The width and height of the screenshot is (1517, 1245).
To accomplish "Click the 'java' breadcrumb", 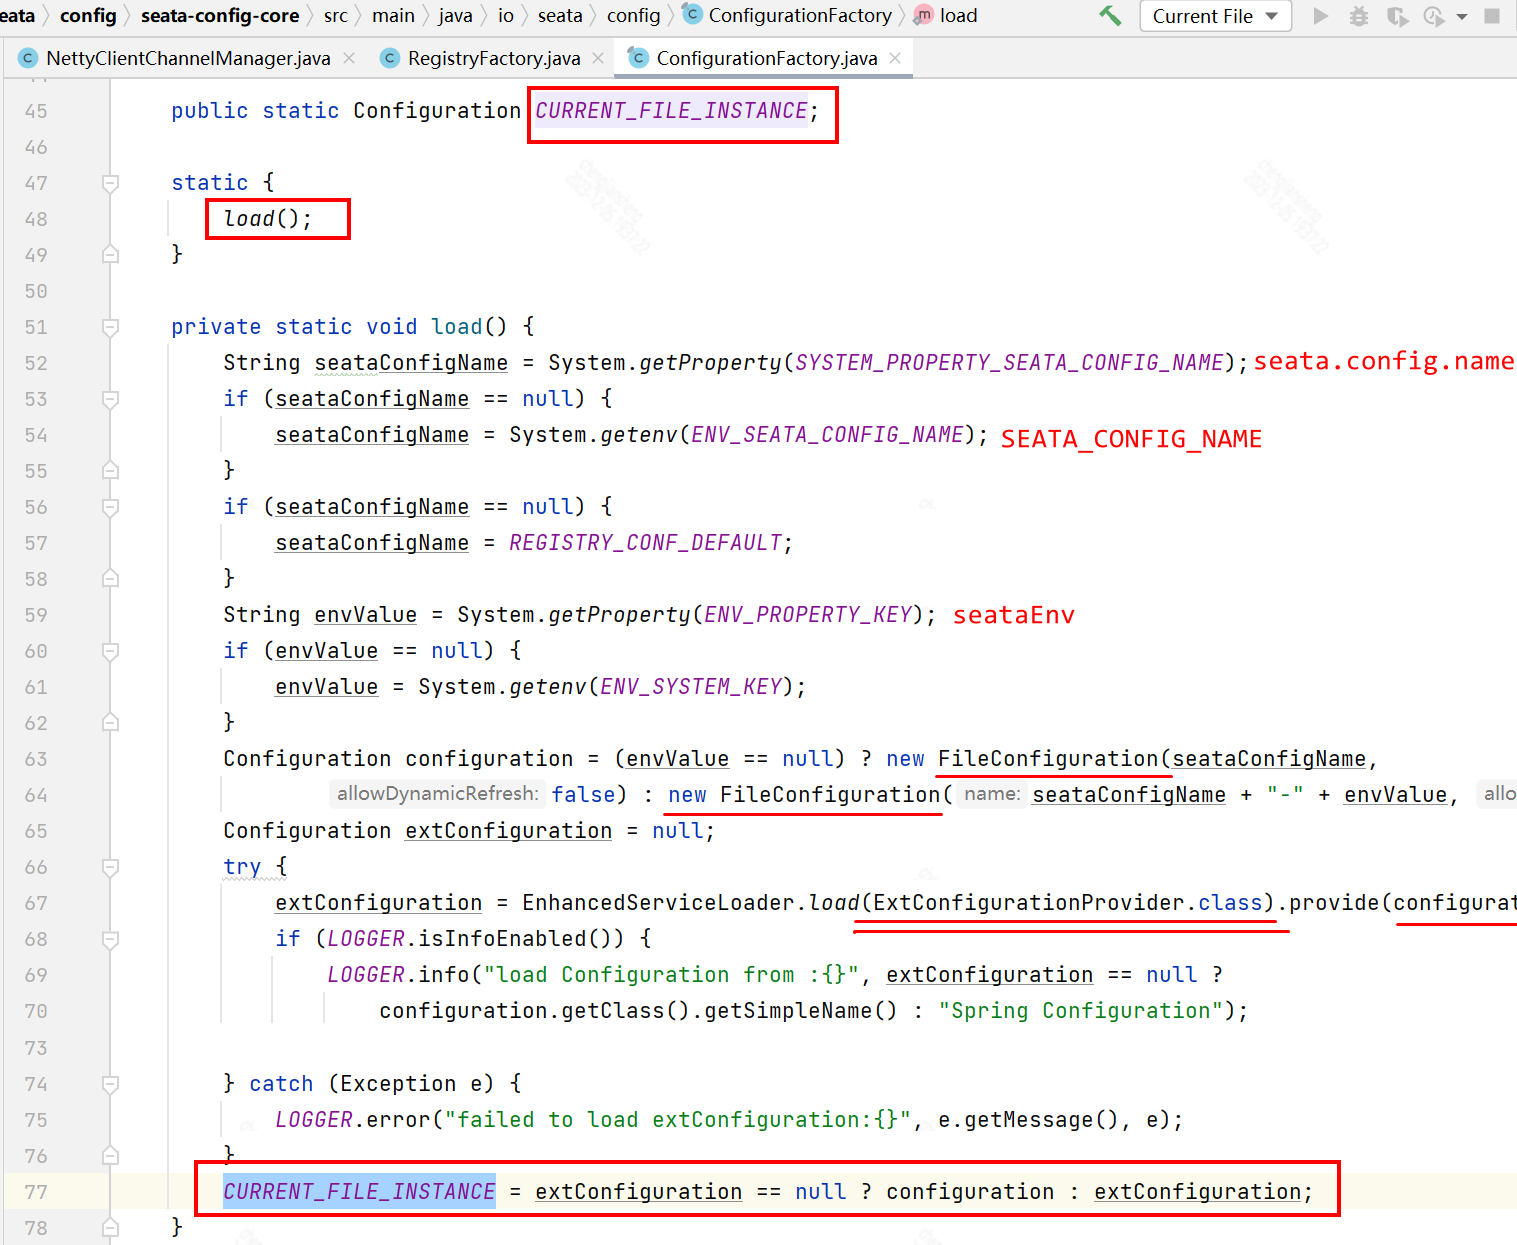I will click(455, 15).
